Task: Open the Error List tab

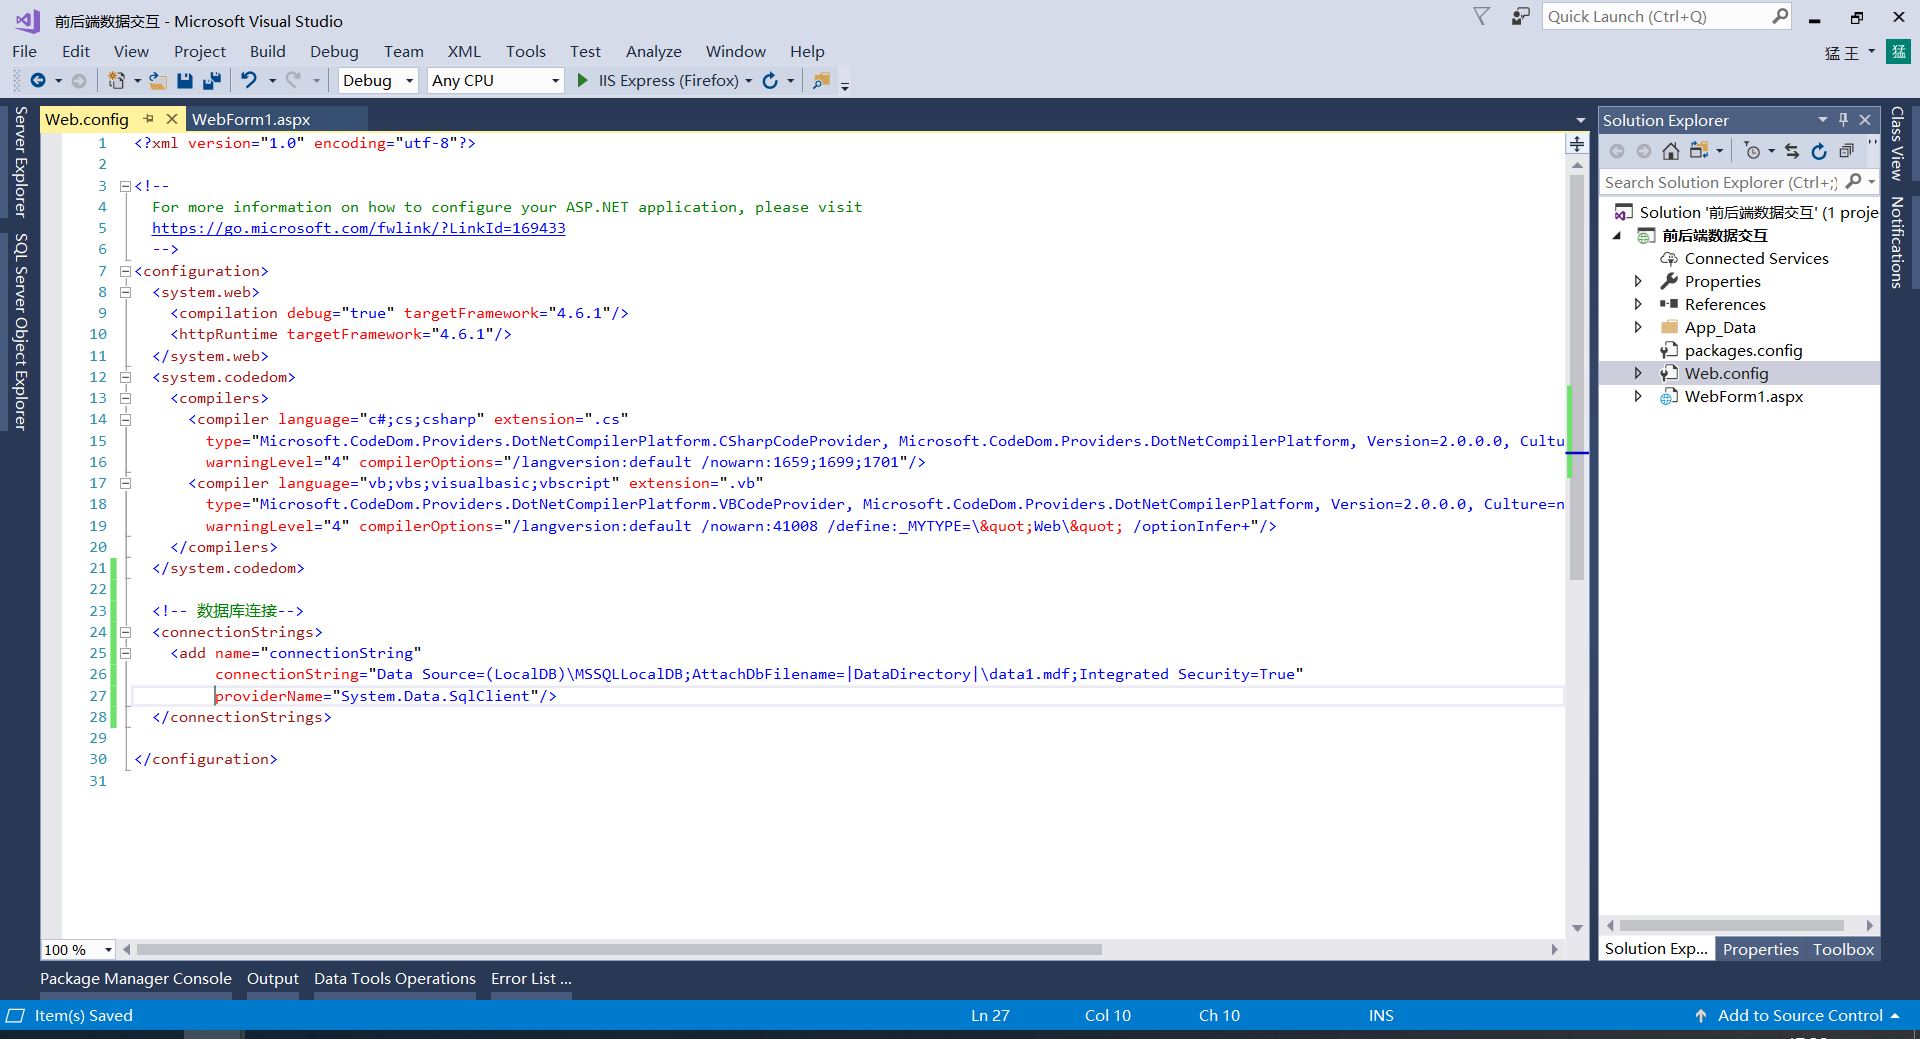Action: point(531,979)
